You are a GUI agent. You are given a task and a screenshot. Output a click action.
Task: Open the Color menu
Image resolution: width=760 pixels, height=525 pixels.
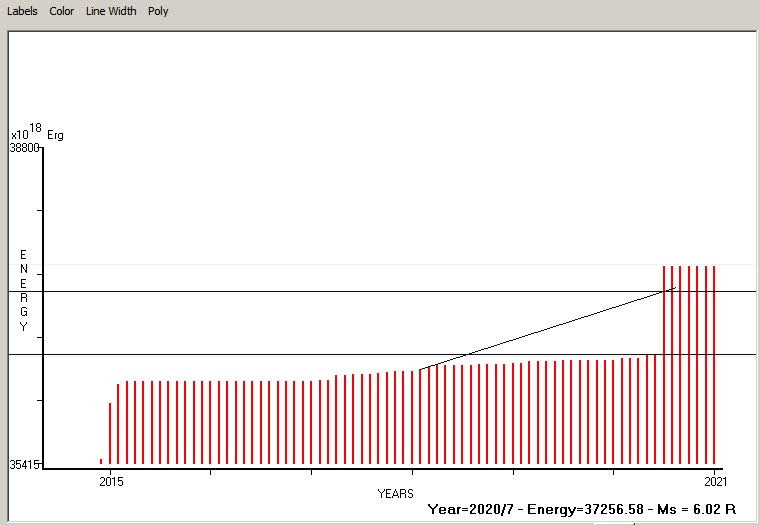point(62,11)
